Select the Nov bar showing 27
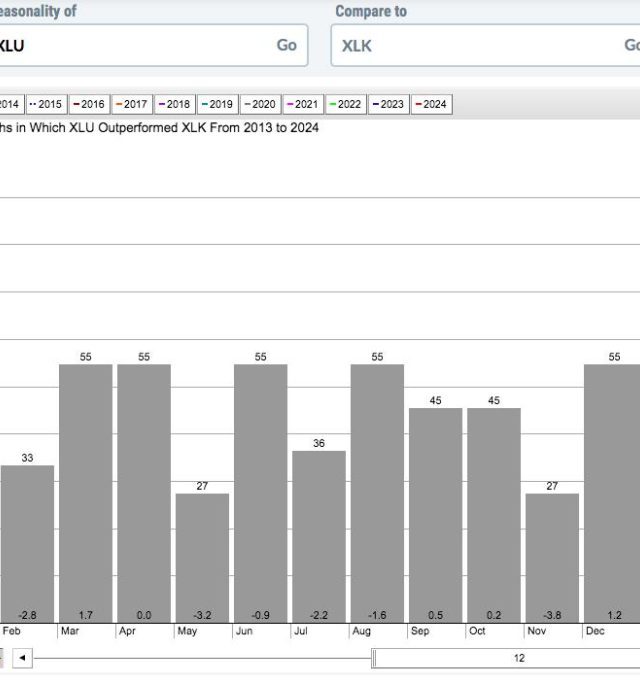Screen dimensions: 640x684 pyautogui.click(x=552, y=558)
